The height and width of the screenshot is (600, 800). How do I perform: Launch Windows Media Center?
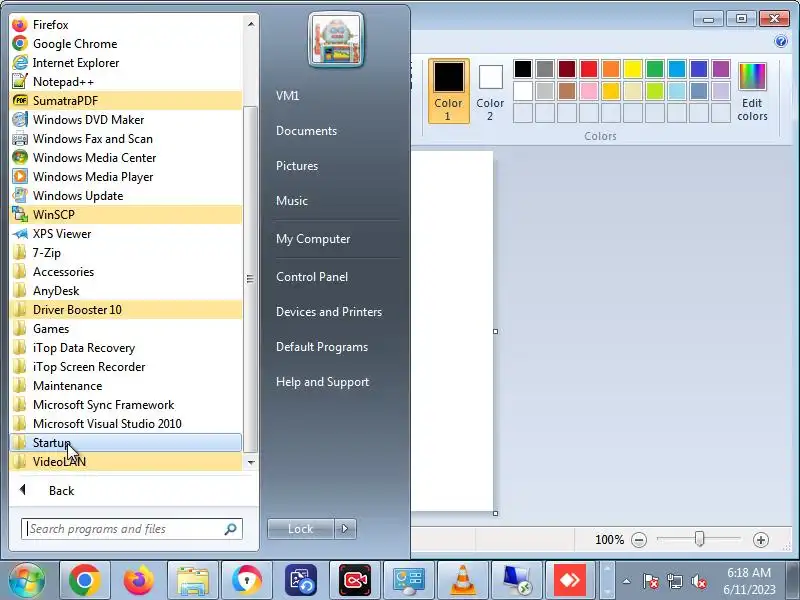(x=126, y=158)
